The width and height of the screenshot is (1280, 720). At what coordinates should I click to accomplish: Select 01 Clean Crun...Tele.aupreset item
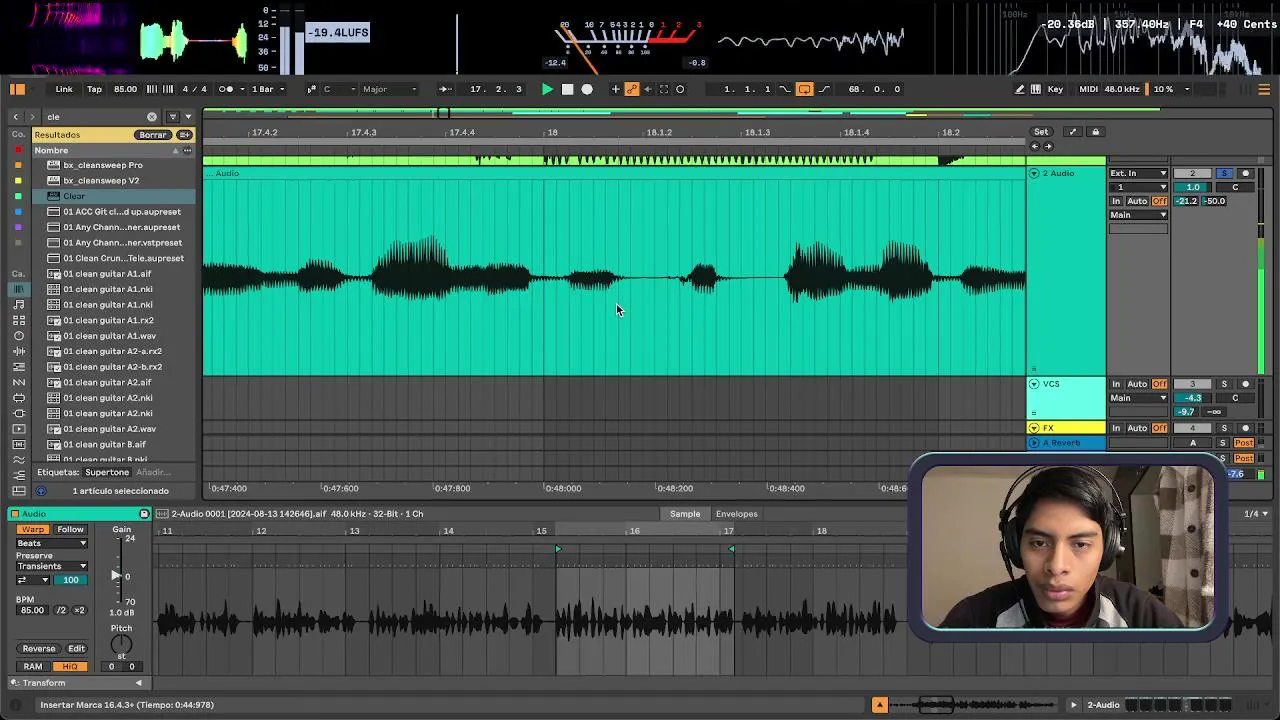(x=124, y=258)
